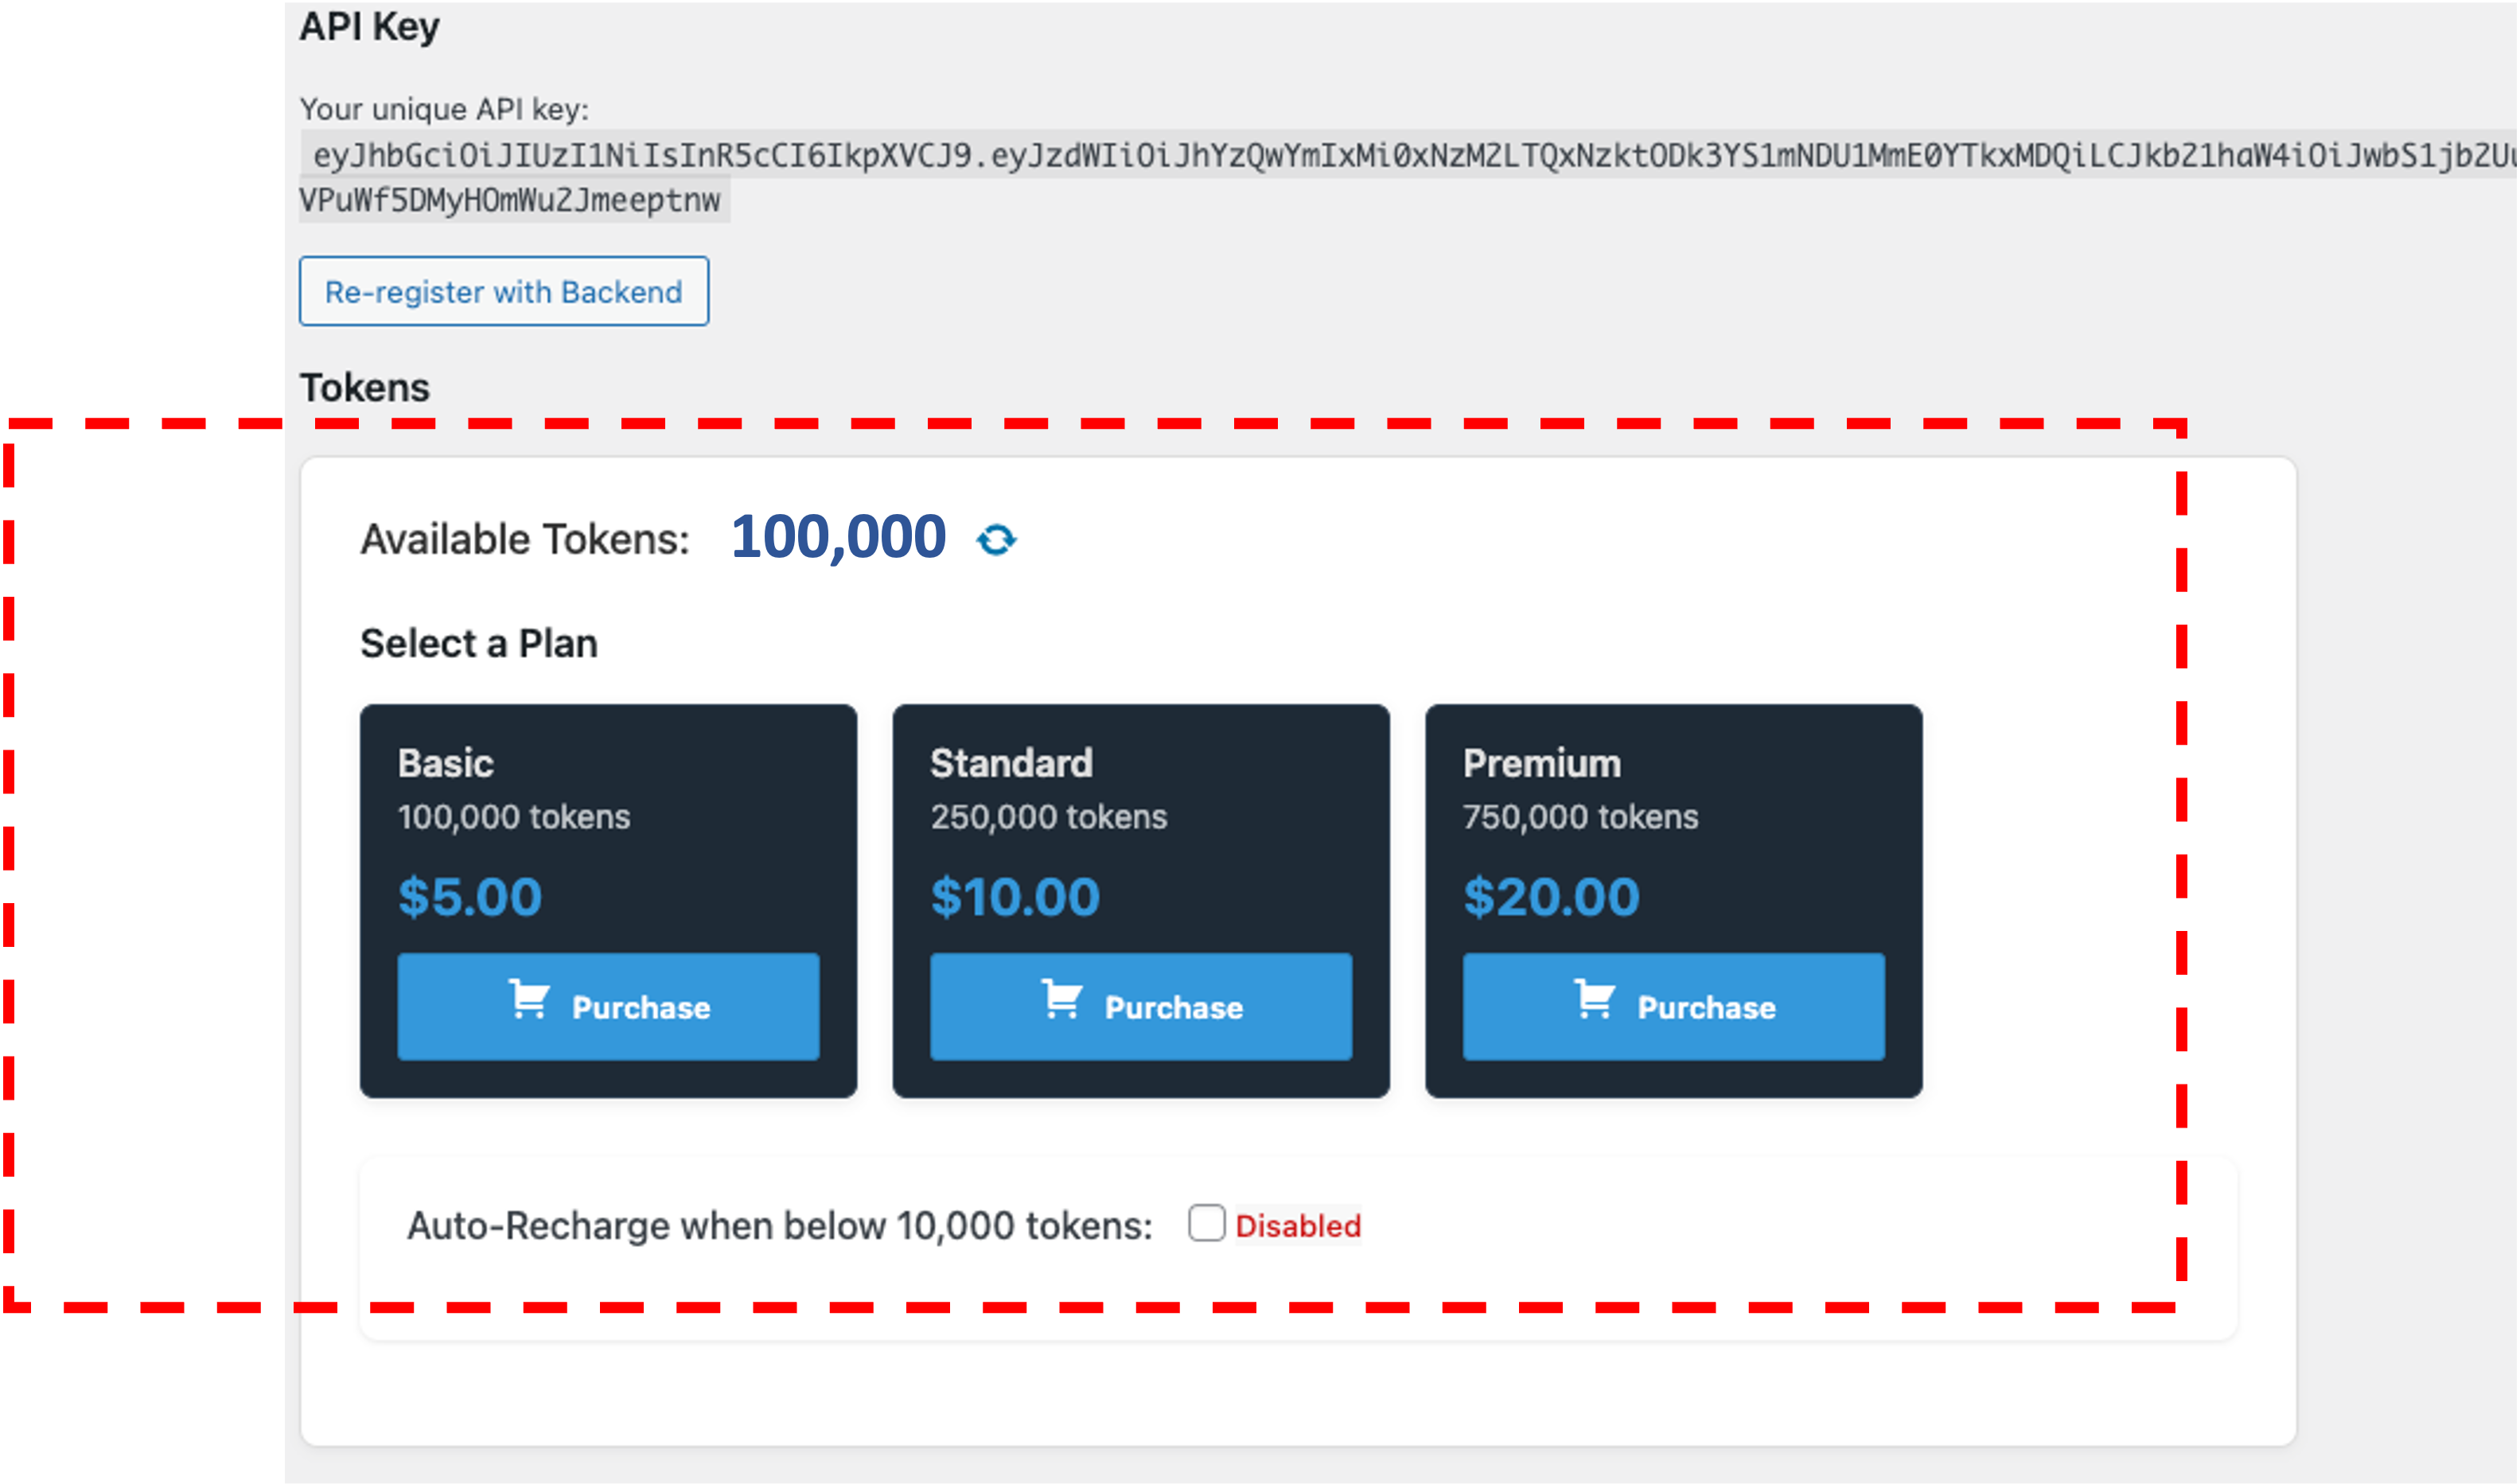Select the Basic plan card title
Image resolution: width=2520 pixels, height=1484 pixels.
click(446, 764)
